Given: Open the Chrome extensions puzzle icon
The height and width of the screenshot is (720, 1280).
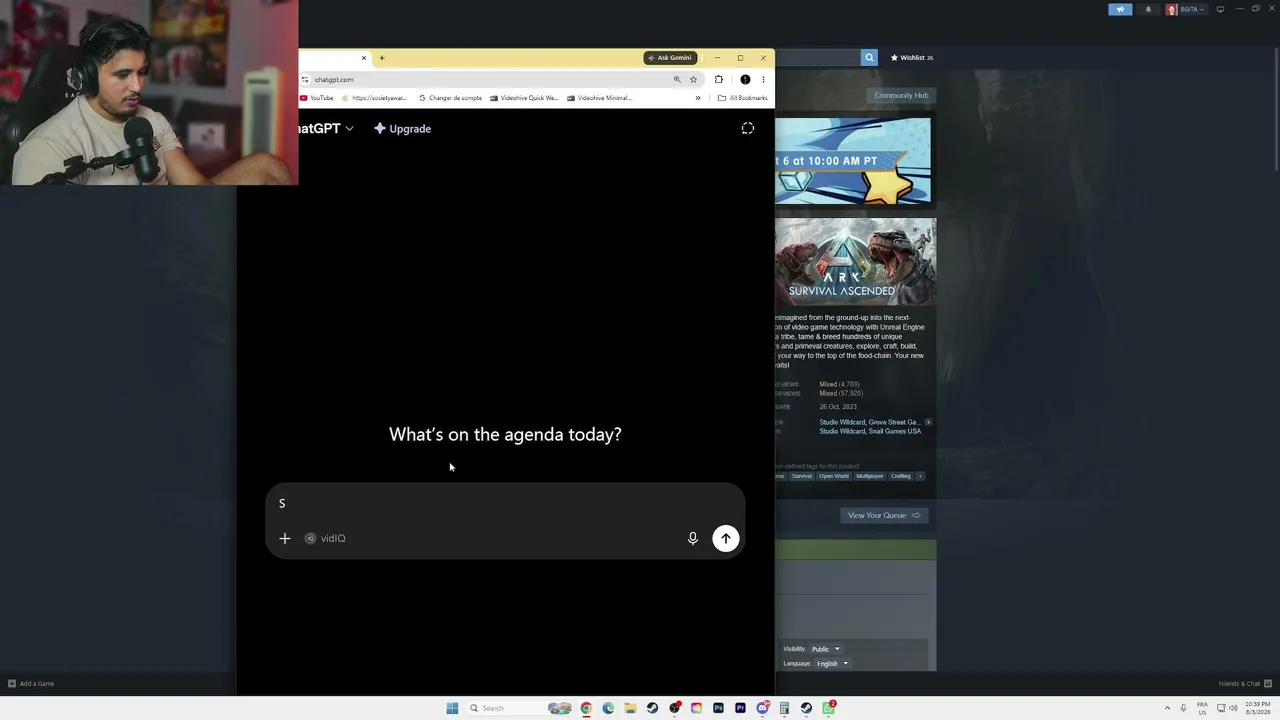Looking at the screenshot, I should (718, 79).
